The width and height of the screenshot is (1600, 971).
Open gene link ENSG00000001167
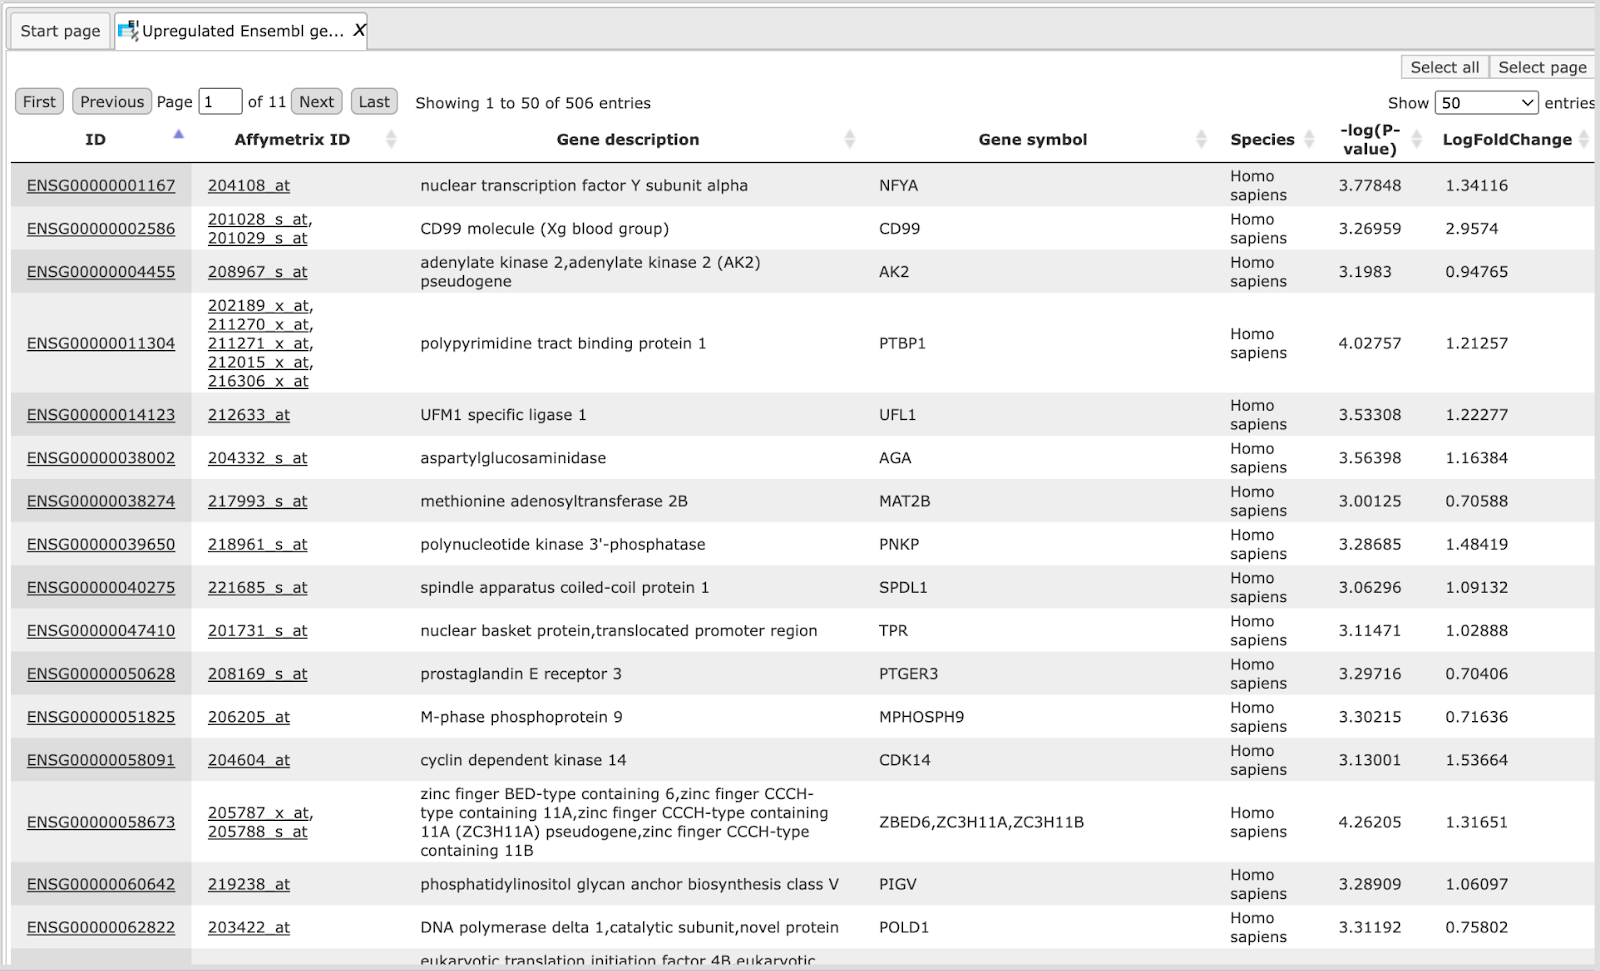[101, 185]
